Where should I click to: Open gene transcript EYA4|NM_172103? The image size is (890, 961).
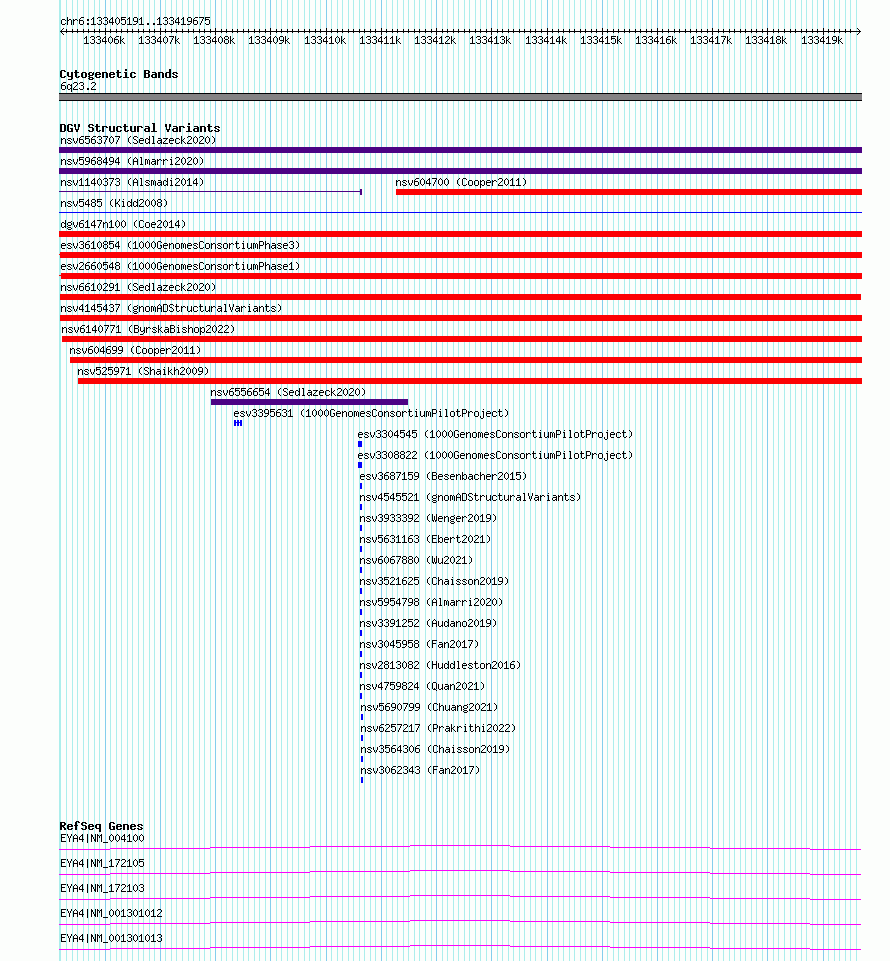pos(102,888)
